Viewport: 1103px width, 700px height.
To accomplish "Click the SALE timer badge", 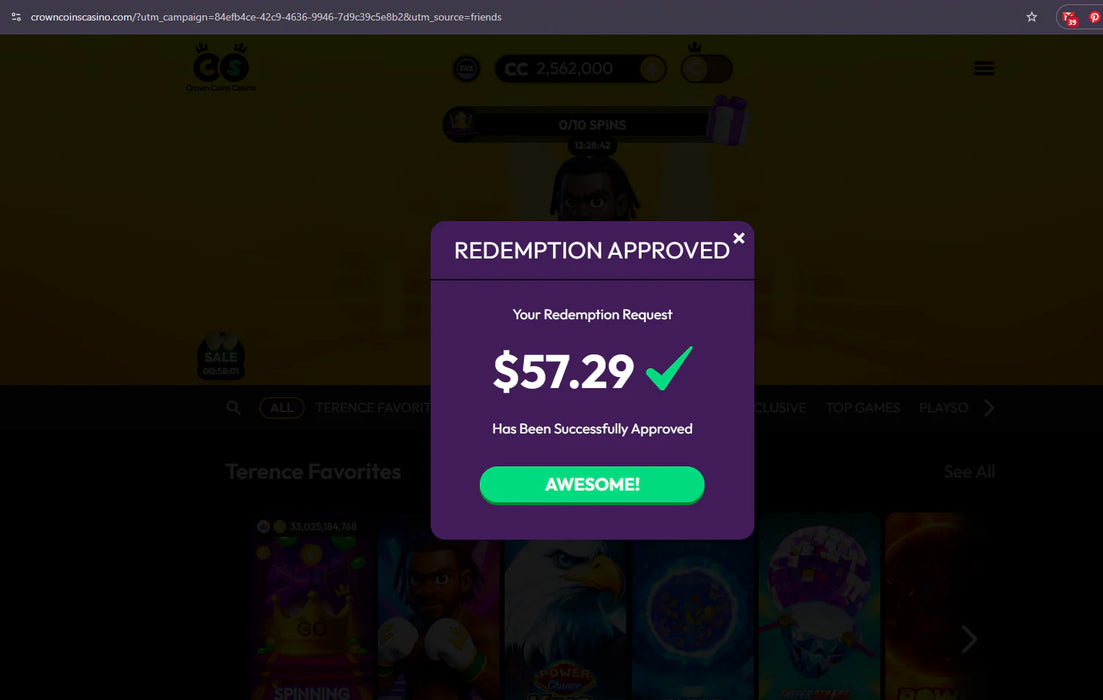I will (x=221, y=357).
